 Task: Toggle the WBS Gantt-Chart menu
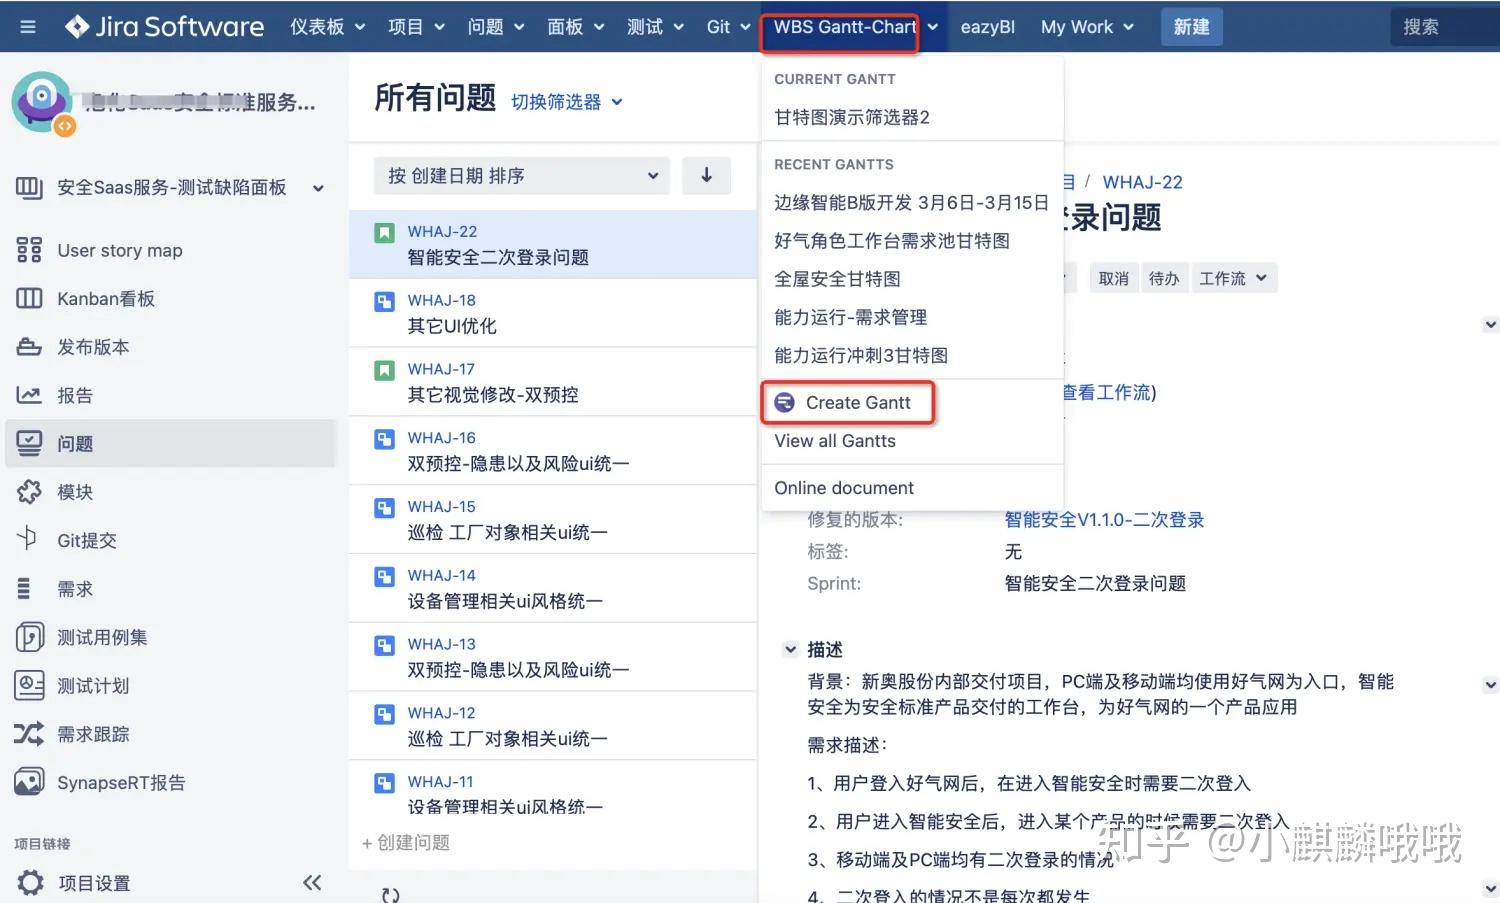(x=855, y=27)
